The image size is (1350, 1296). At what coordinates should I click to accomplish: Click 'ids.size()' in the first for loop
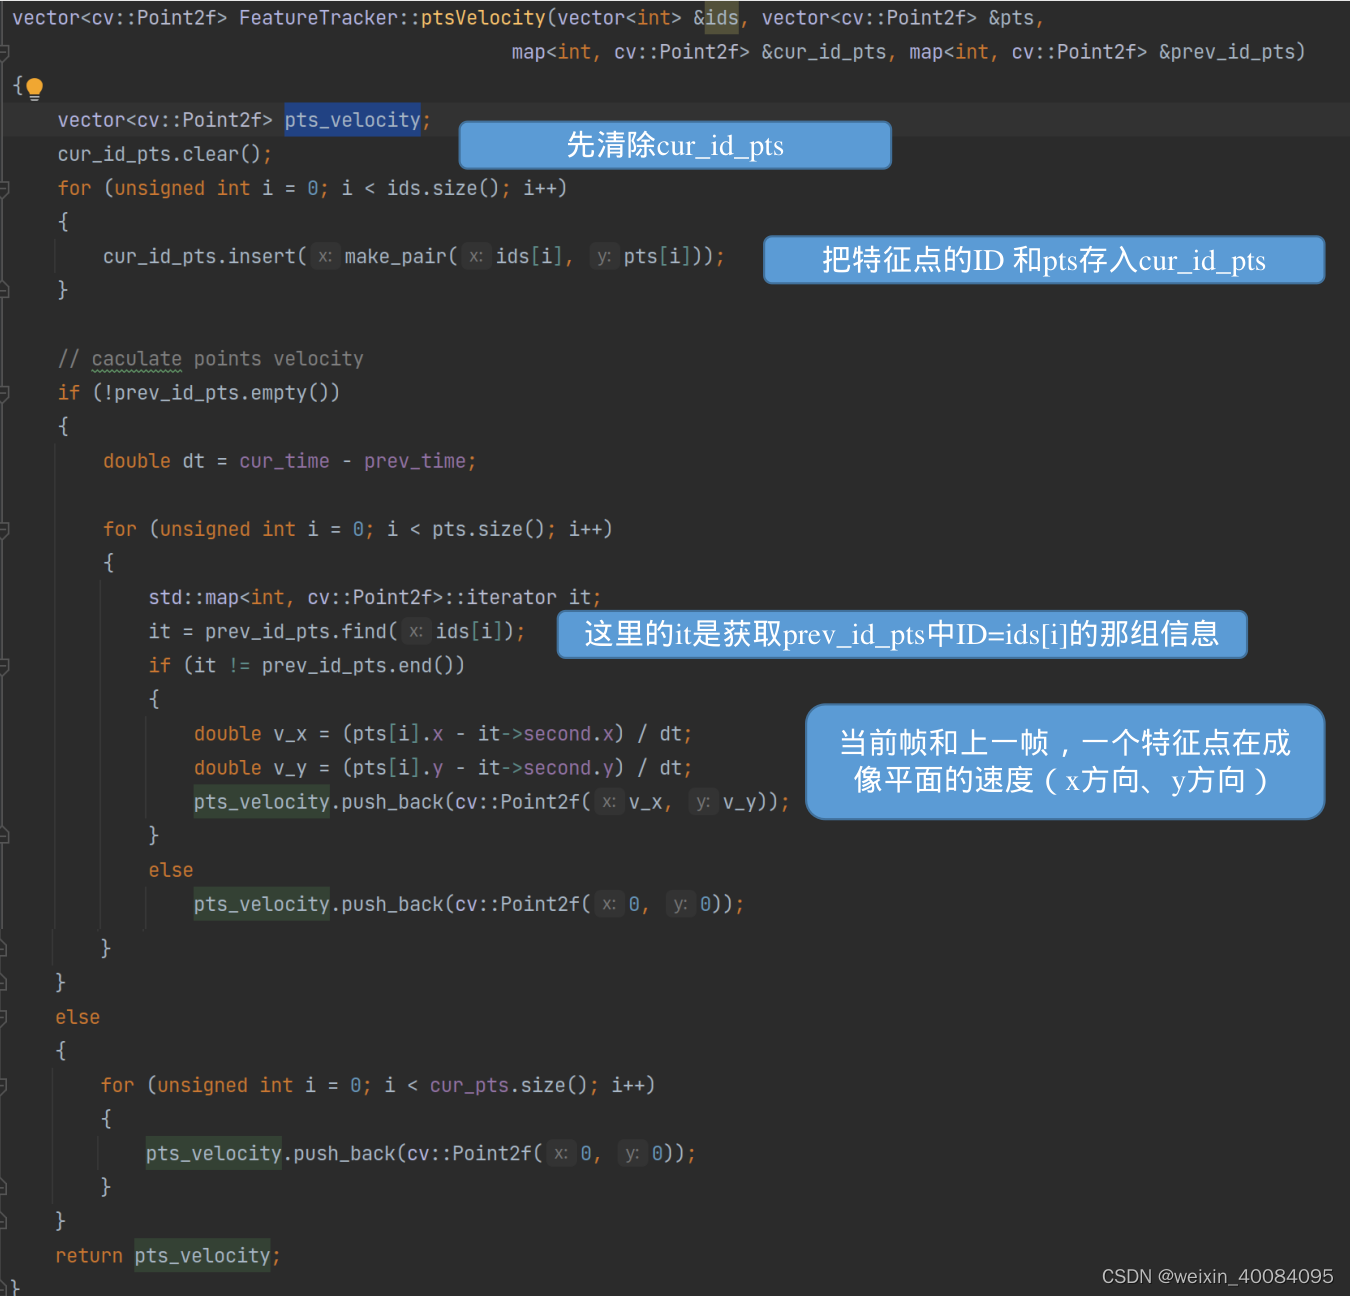tap(443, 188)
